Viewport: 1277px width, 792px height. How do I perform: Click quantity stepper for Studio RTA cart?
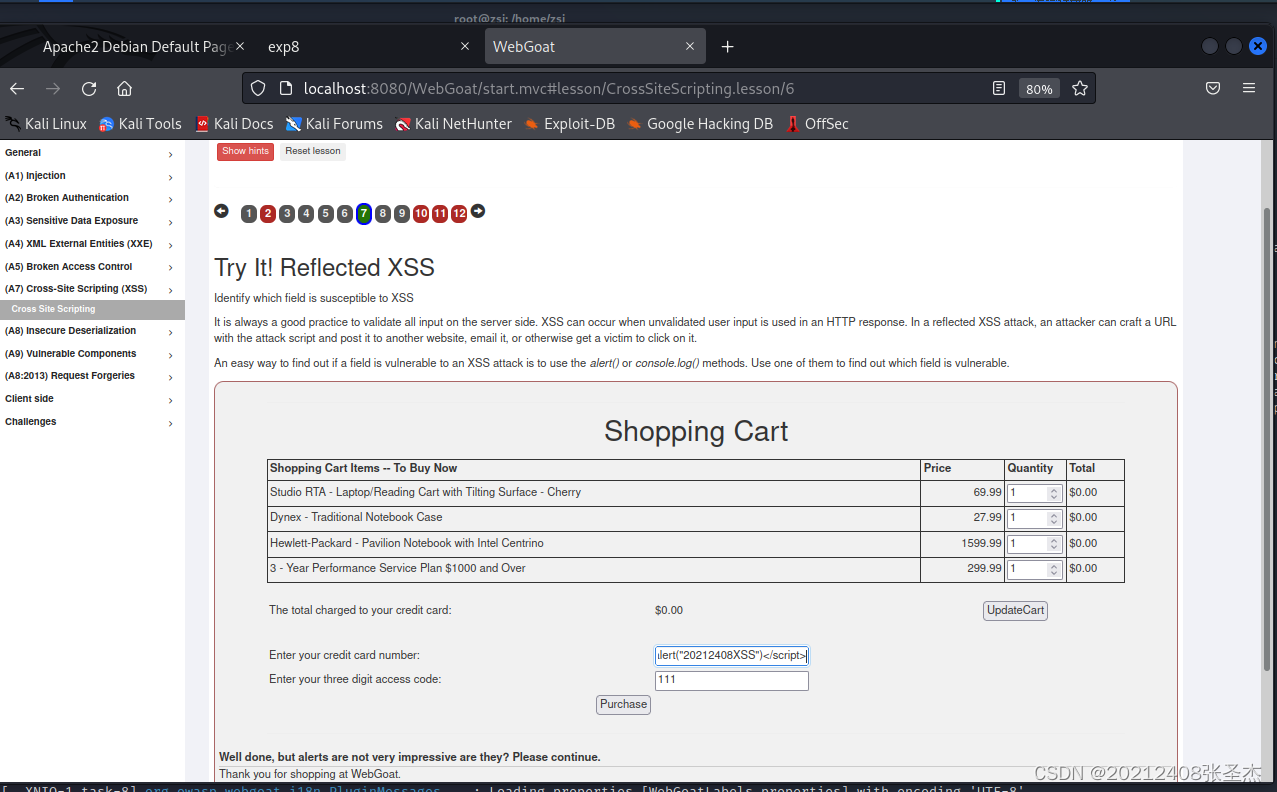(1053, 493)
